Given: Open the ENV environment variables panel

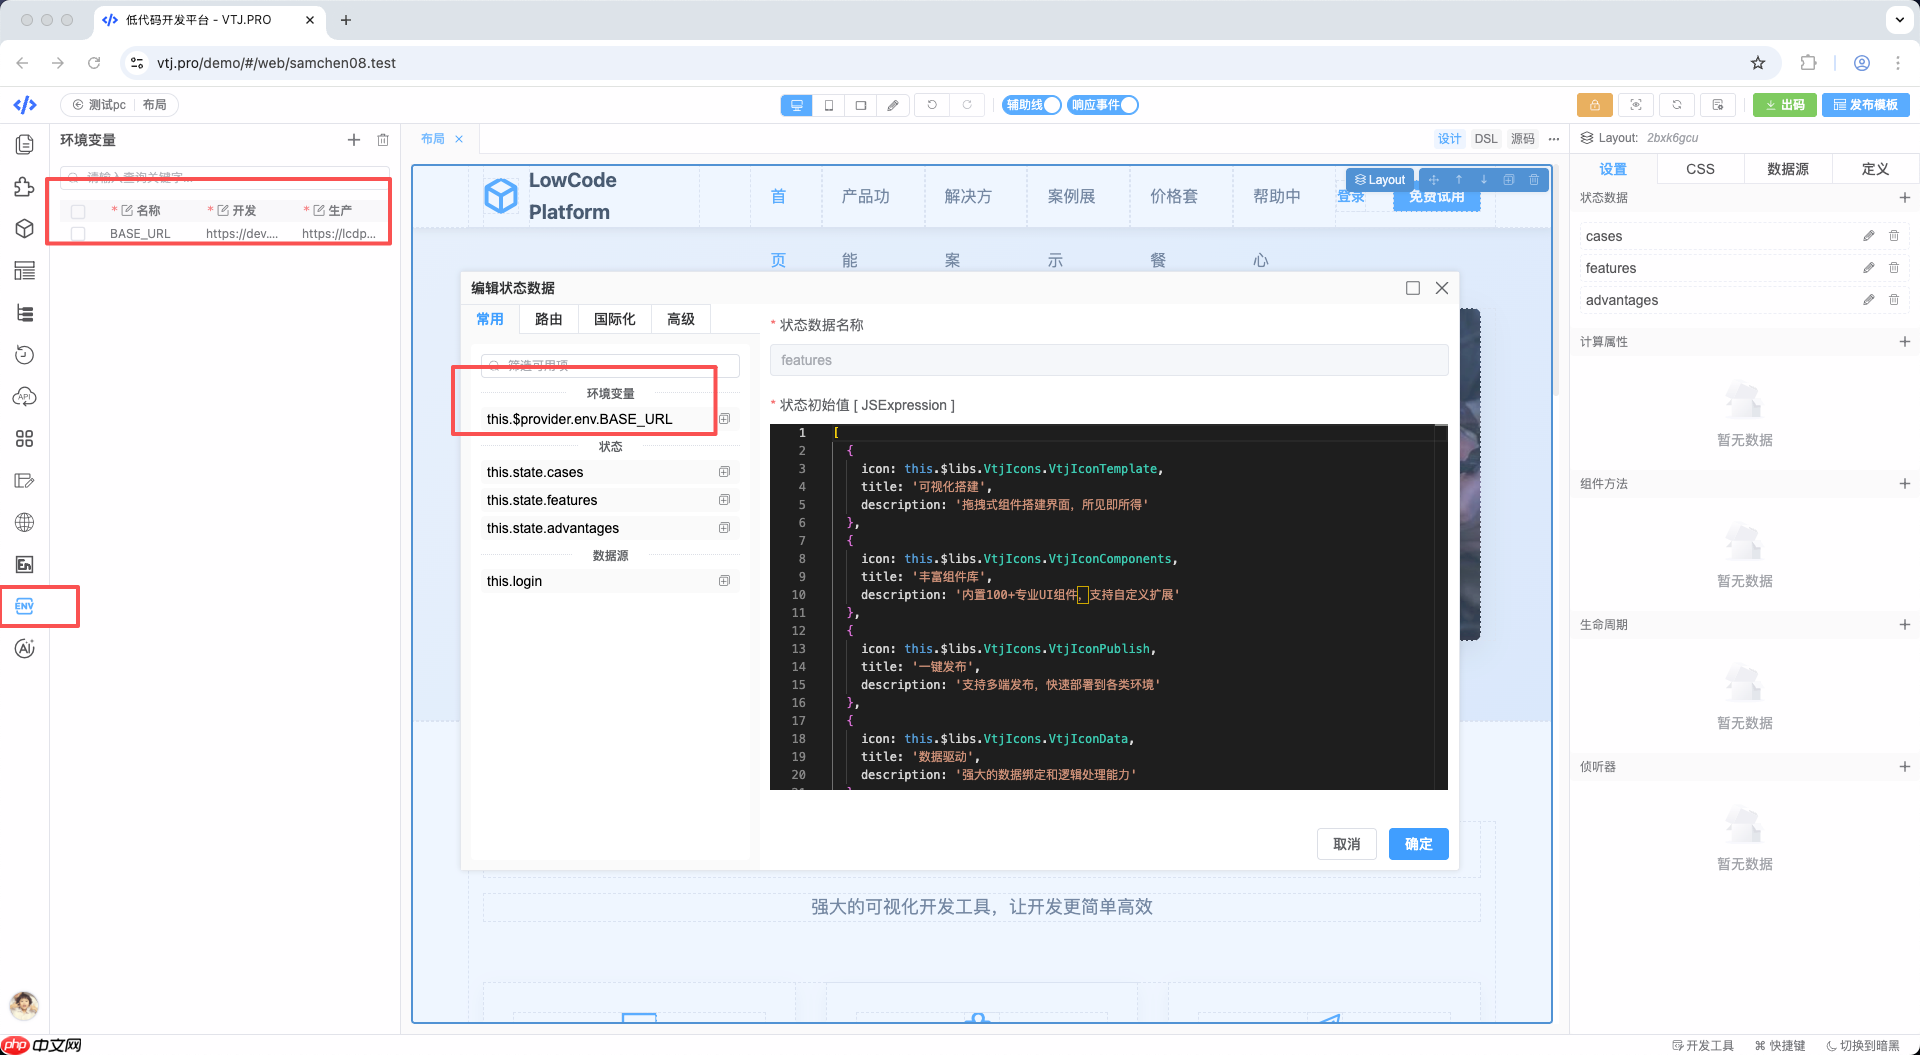Looking at the screenshot, I should (23, 606).
